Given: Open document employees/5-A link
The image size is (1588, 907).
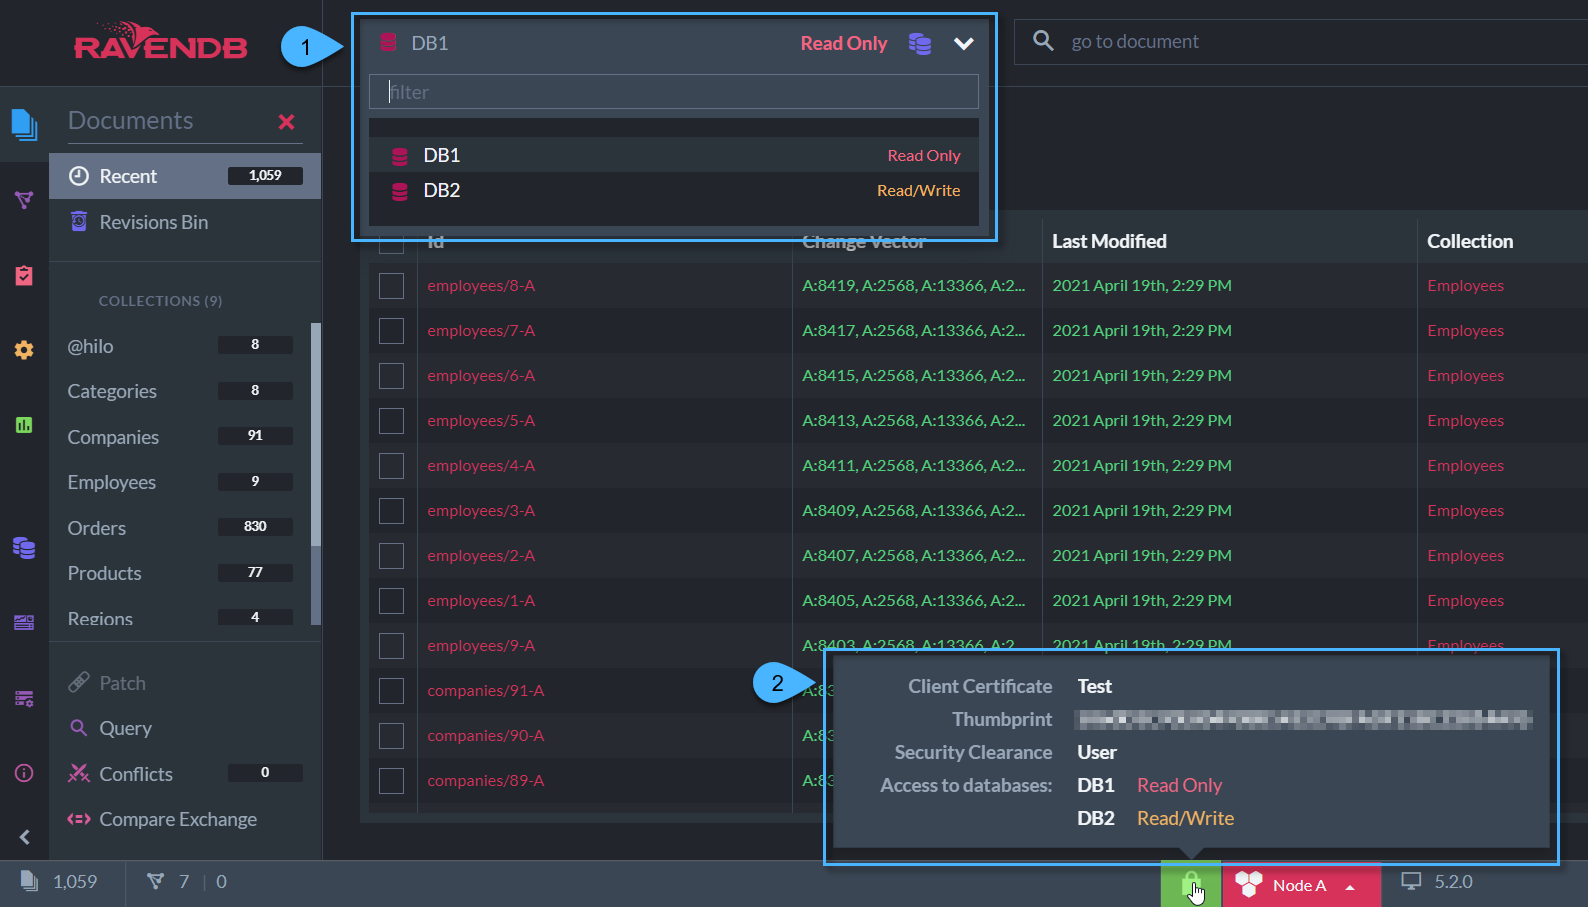Looking at the screenshot, I should (481, 421).
